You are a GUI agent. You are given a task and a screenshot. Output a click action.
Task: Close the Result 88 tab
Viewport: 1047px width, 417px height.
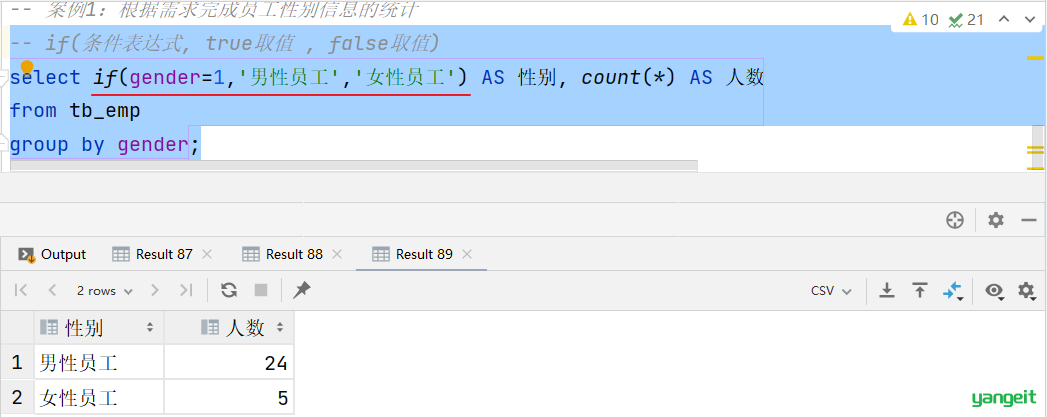[x=337, y=254]
